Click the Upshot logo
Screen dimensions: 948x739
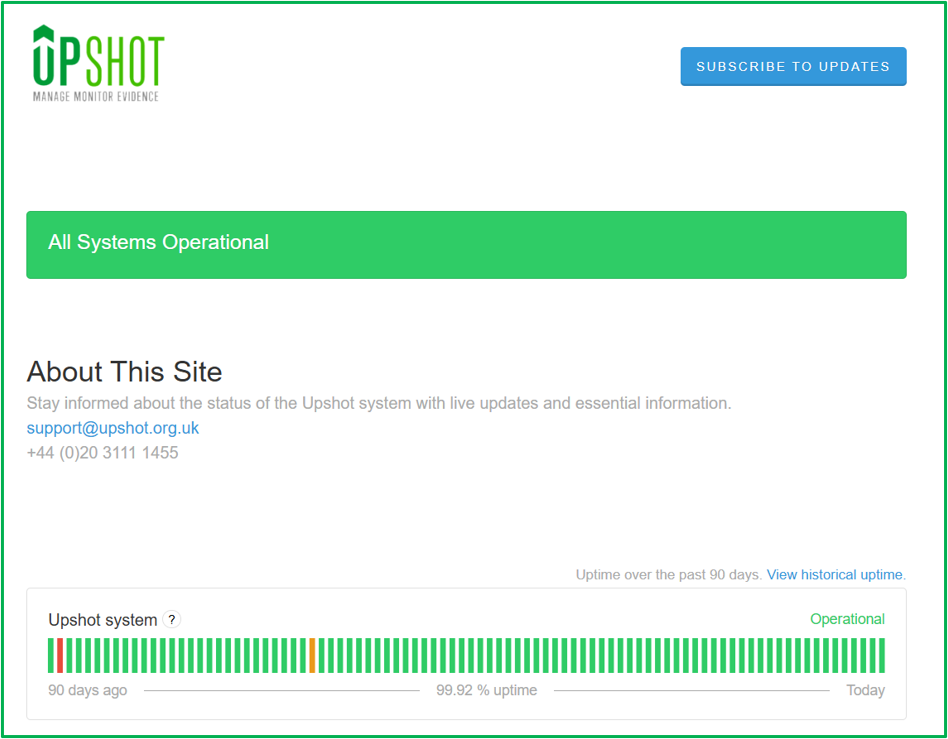click(x=99, y=63)
